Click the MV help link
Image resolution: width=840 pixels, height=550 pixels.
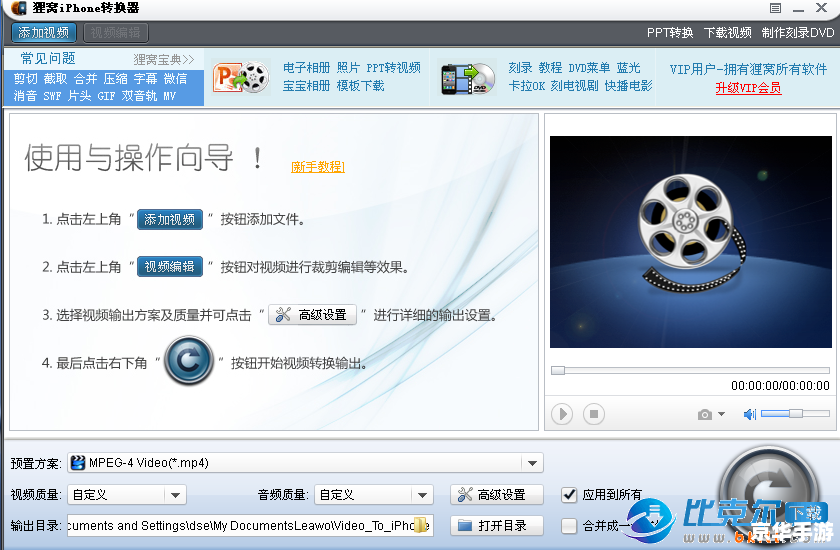(169, 96)
